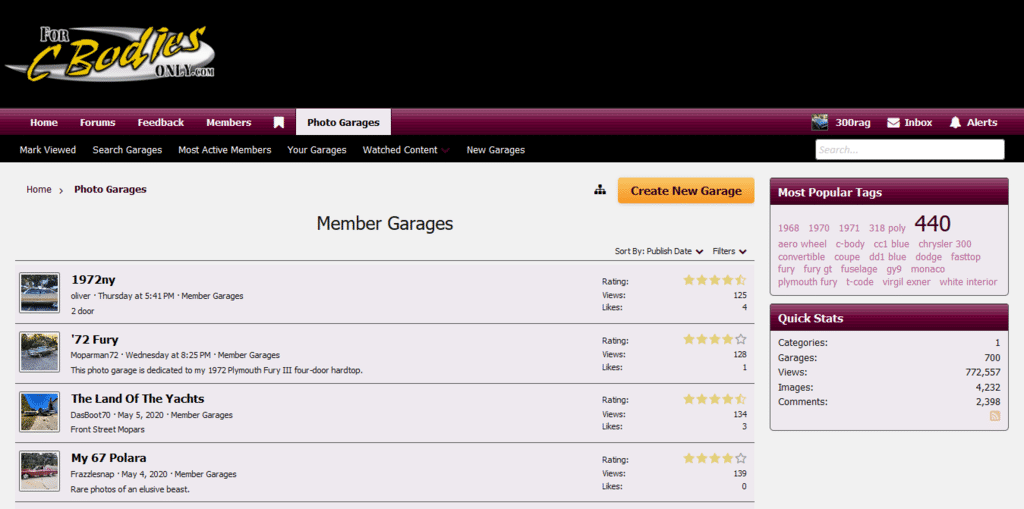This screenshot has width=1024, height=509.
Task: Click the 1970 tag
Action: tap(819, 229)
